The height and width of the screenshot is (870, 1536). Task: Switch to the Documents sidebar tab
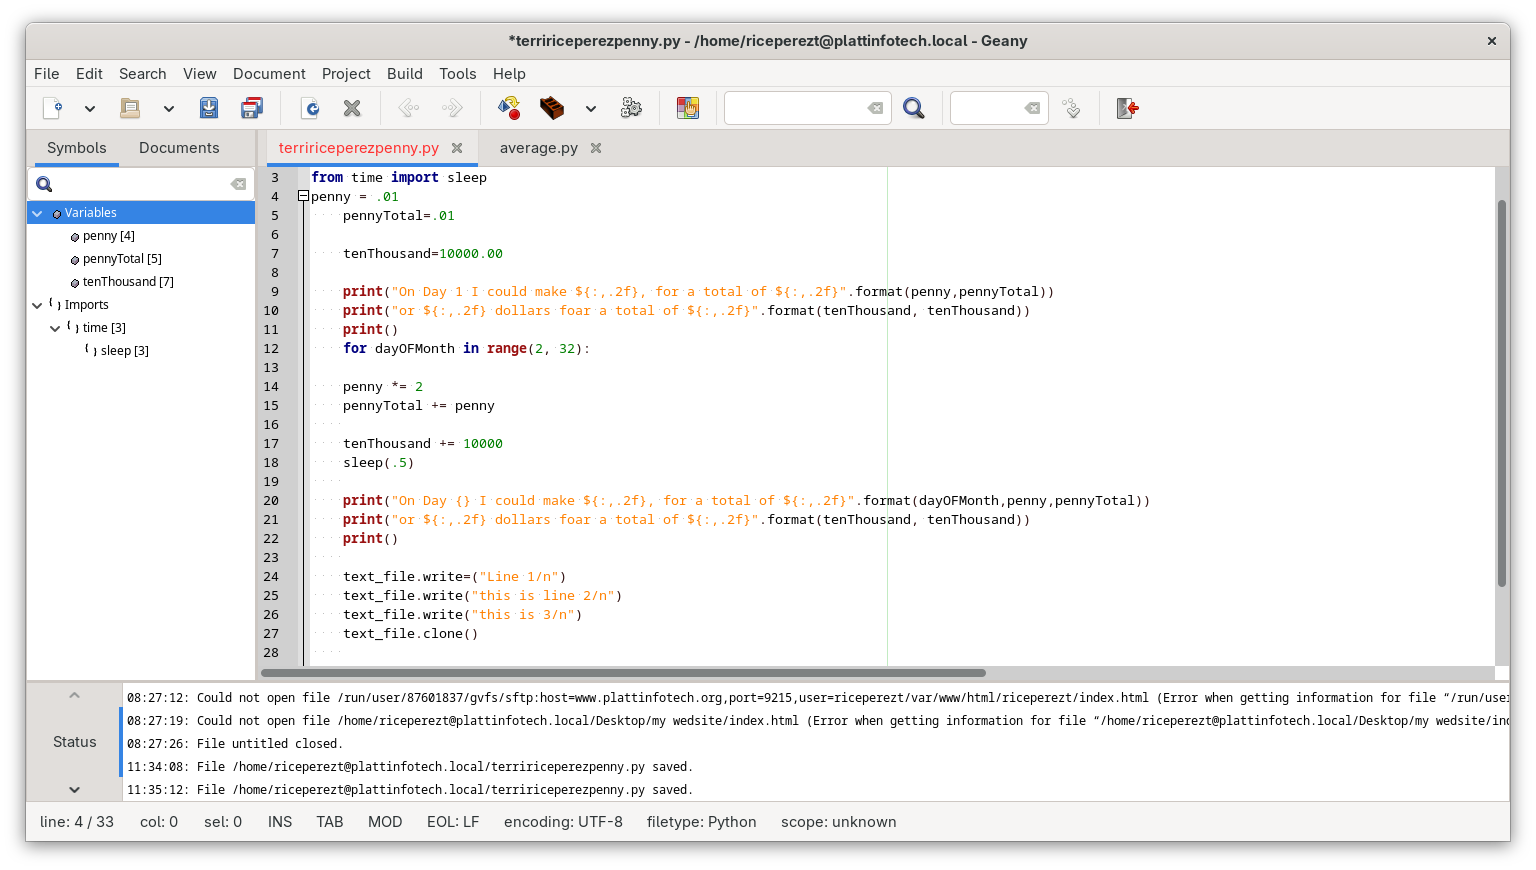(179, 148)
